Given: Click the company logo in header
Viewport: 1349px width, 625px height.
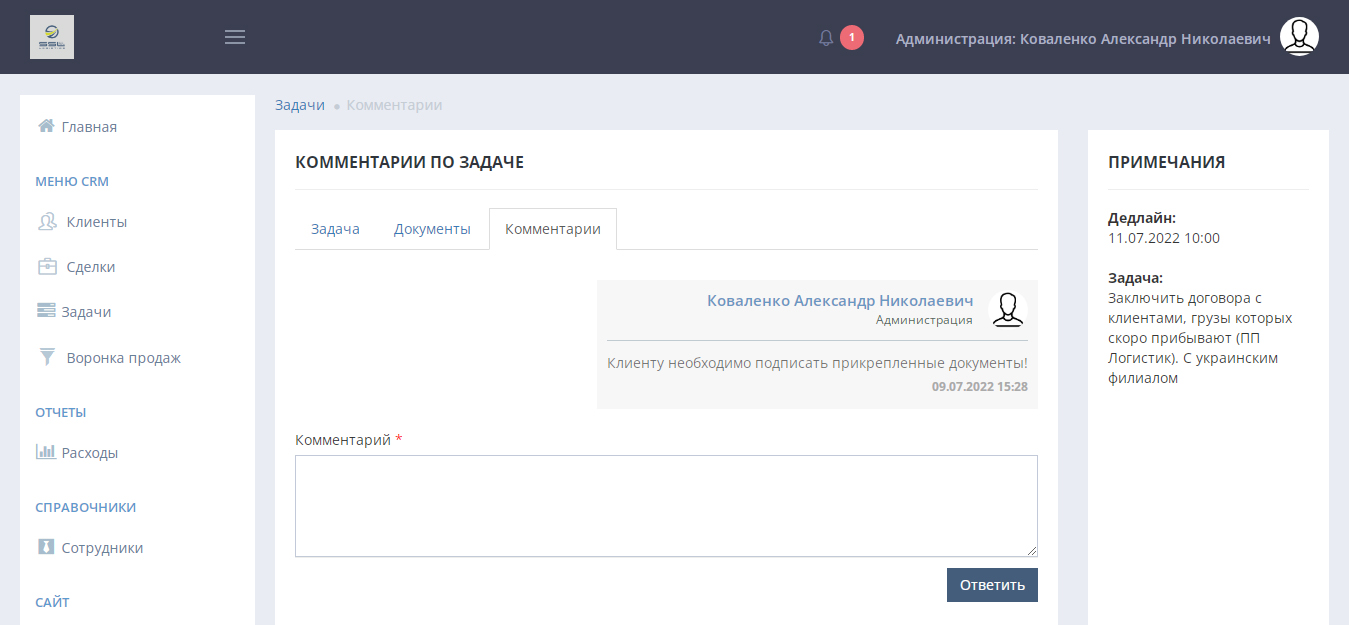Looking at the screenshot, I should point(52,37).
